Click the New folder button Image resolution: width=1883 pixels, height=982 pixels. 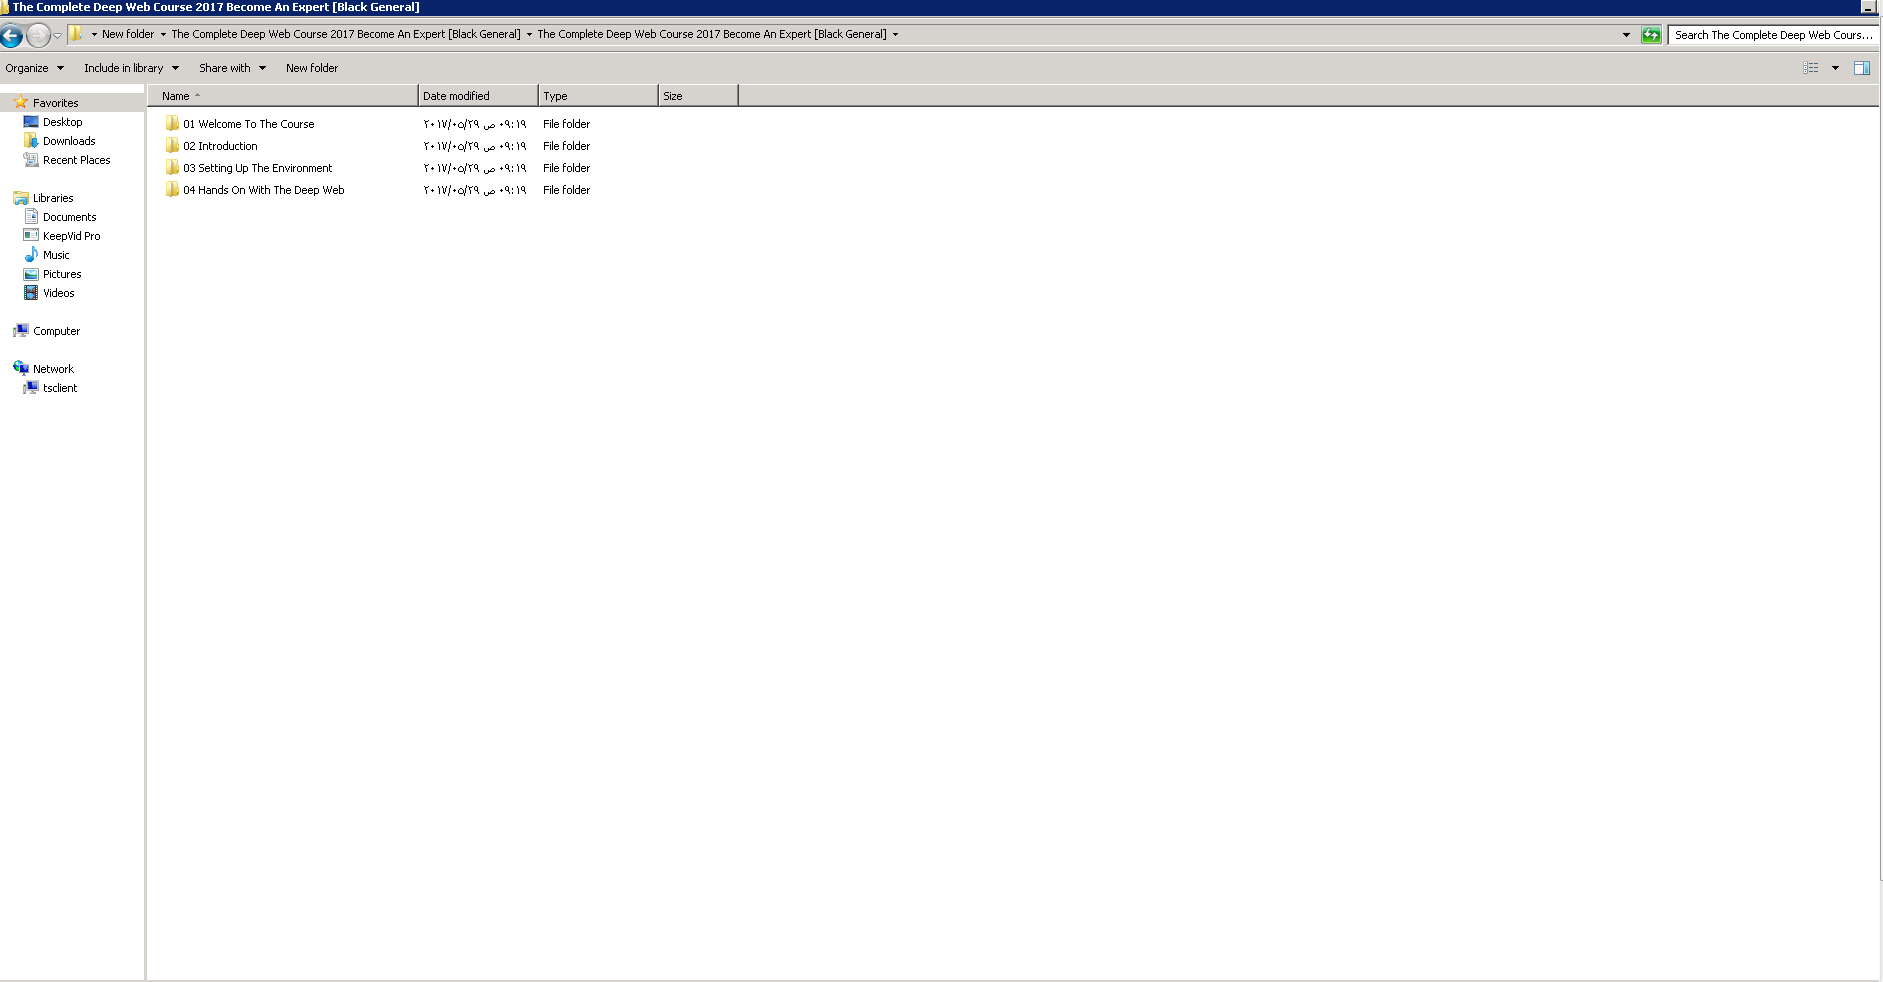click(312, 68)
